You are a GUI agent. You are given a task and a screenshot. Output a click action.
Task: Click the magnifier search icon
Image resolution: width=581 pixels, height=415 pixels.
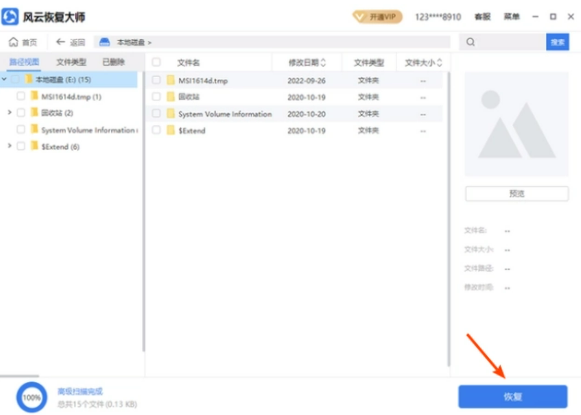pyautogui.click(x=471, y=42)
